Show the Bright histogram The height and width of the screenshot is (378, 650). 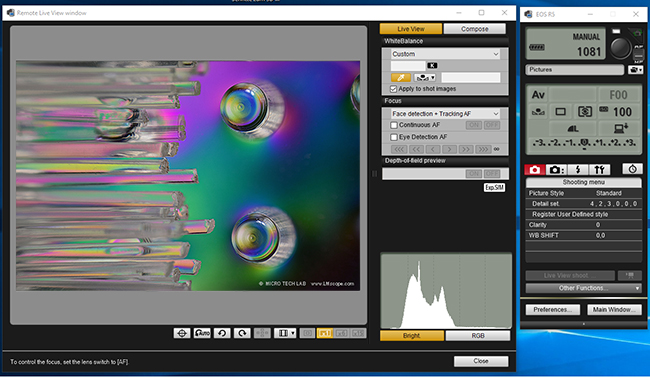point(412,336)
